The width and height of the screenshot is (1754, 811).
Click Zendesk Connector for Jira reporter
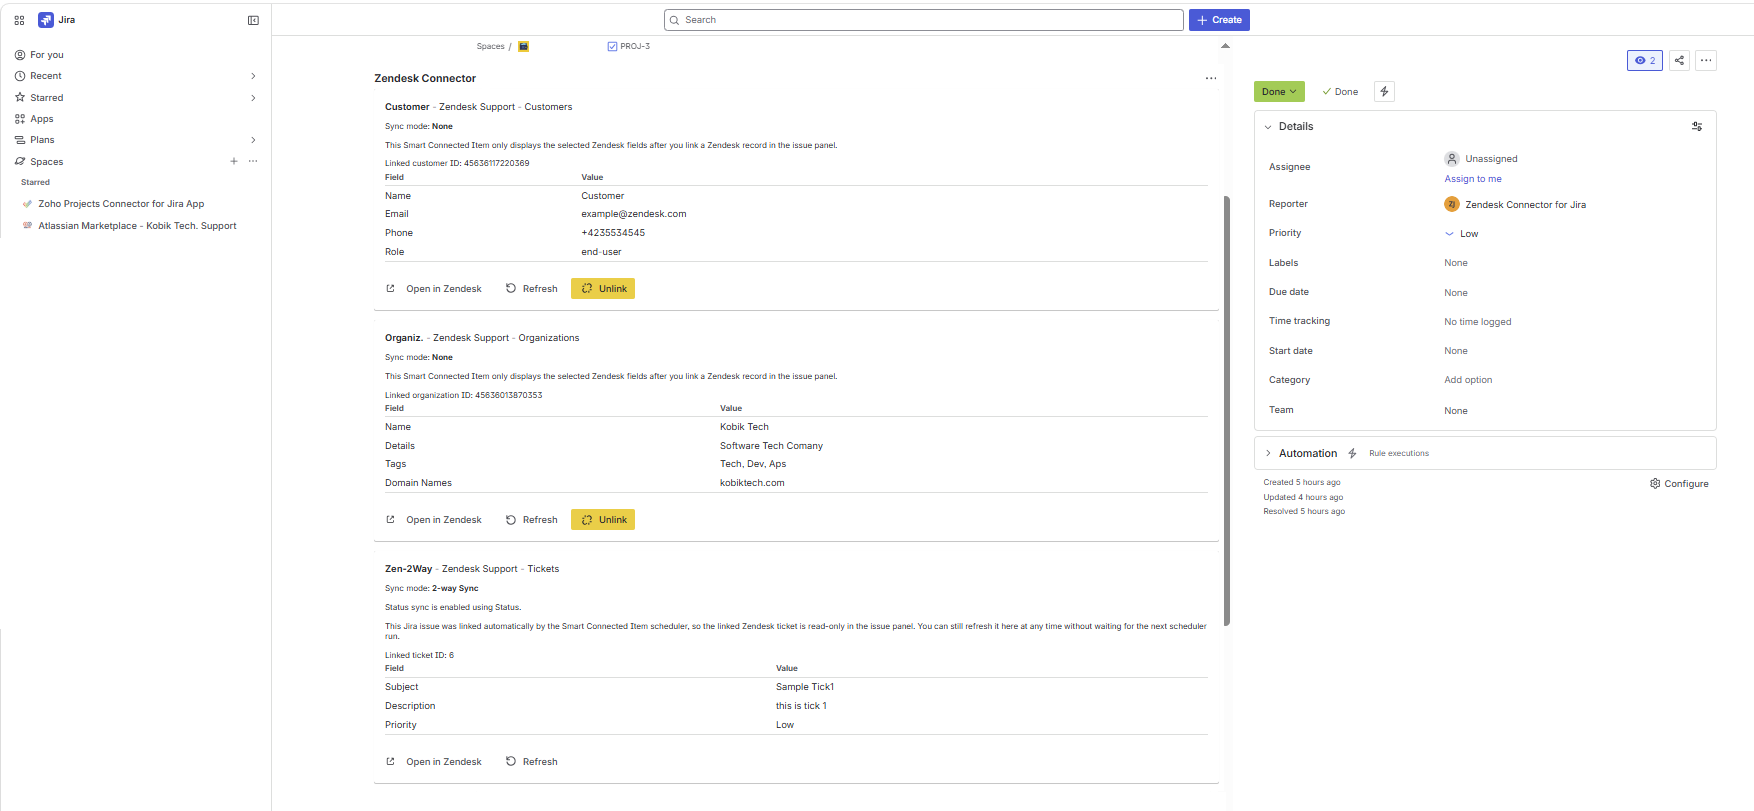pyautogui.click(x=1525, y=205)
